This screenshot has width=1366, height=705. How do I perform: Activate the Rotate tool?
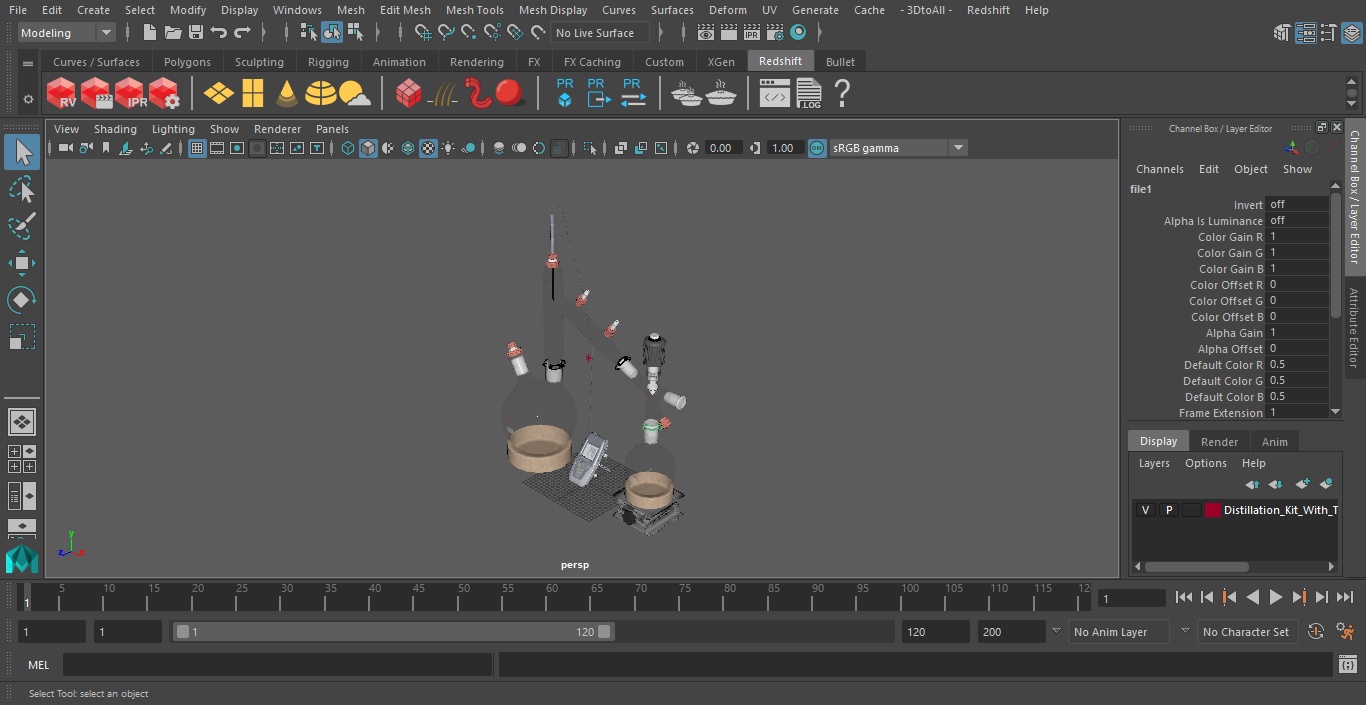pos(21,300)
